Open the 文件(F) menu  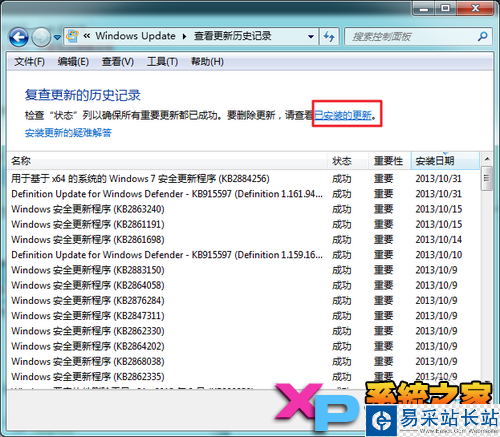[x=29, y=62]
